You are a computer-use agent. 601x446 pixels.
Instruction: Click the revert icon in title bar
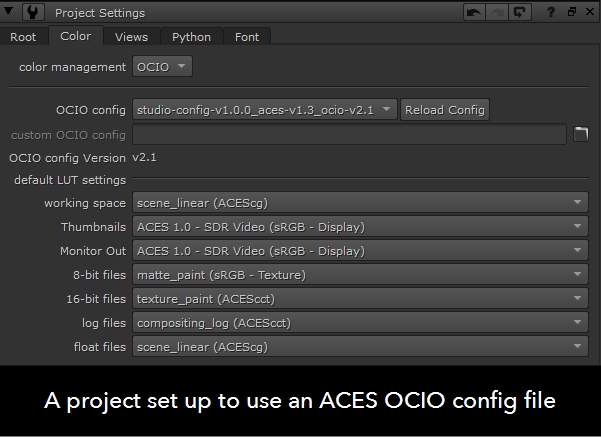pos(518,13)
